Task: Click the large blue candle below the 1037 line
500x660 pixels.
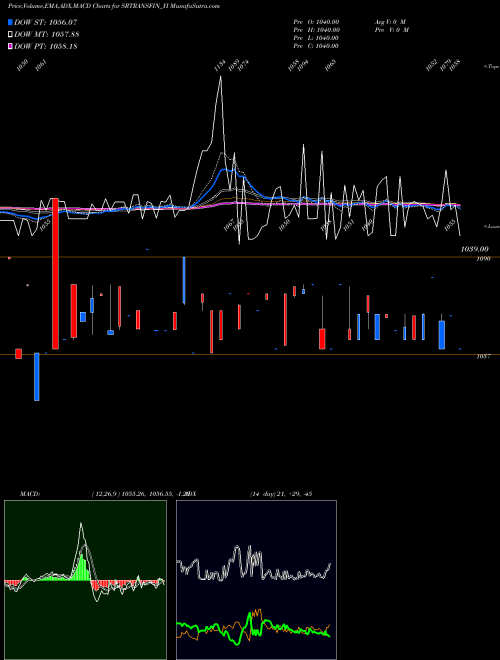Action: (37, 377)
